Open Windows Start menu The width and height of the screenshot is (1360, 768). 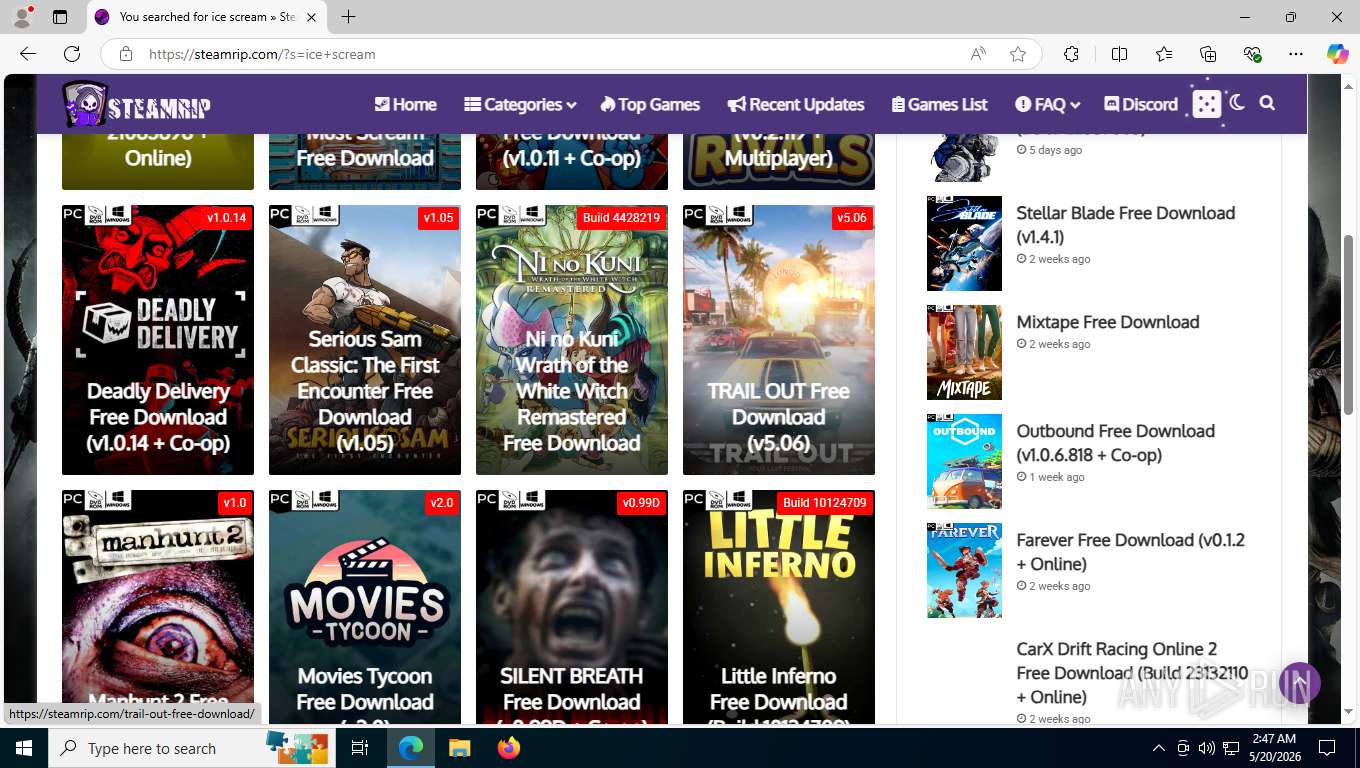(x=24, y=748)
